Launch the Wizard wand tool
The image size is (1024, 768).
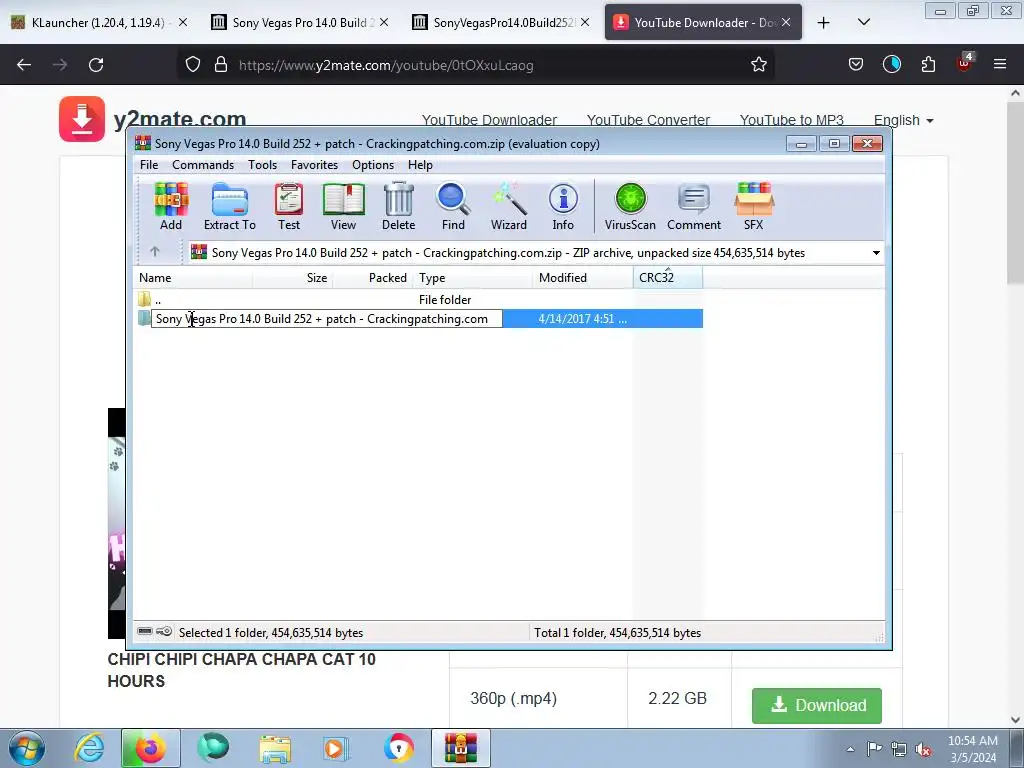pos(509,206)
